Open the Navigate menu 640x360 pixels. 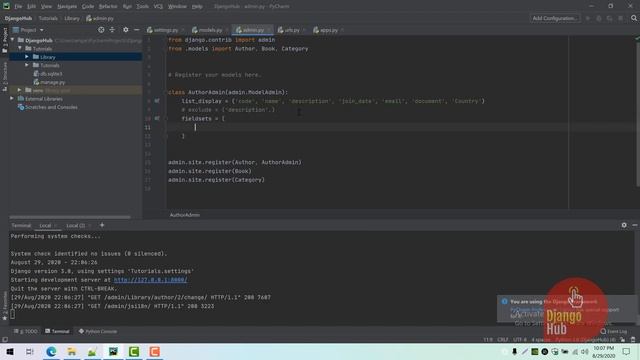pos(67,7)
